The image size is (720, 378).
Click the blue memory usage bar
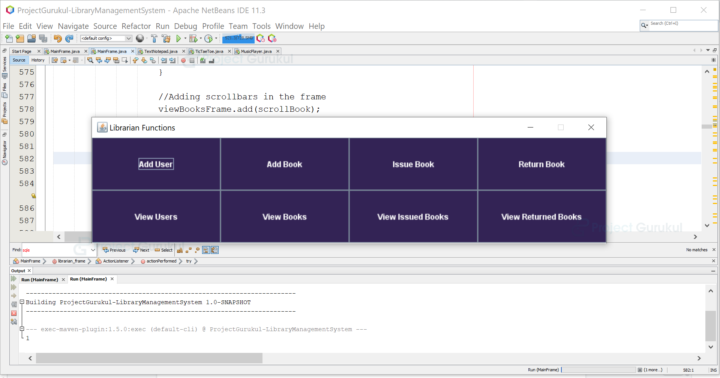pyautogui.click(x=238, y=39)
